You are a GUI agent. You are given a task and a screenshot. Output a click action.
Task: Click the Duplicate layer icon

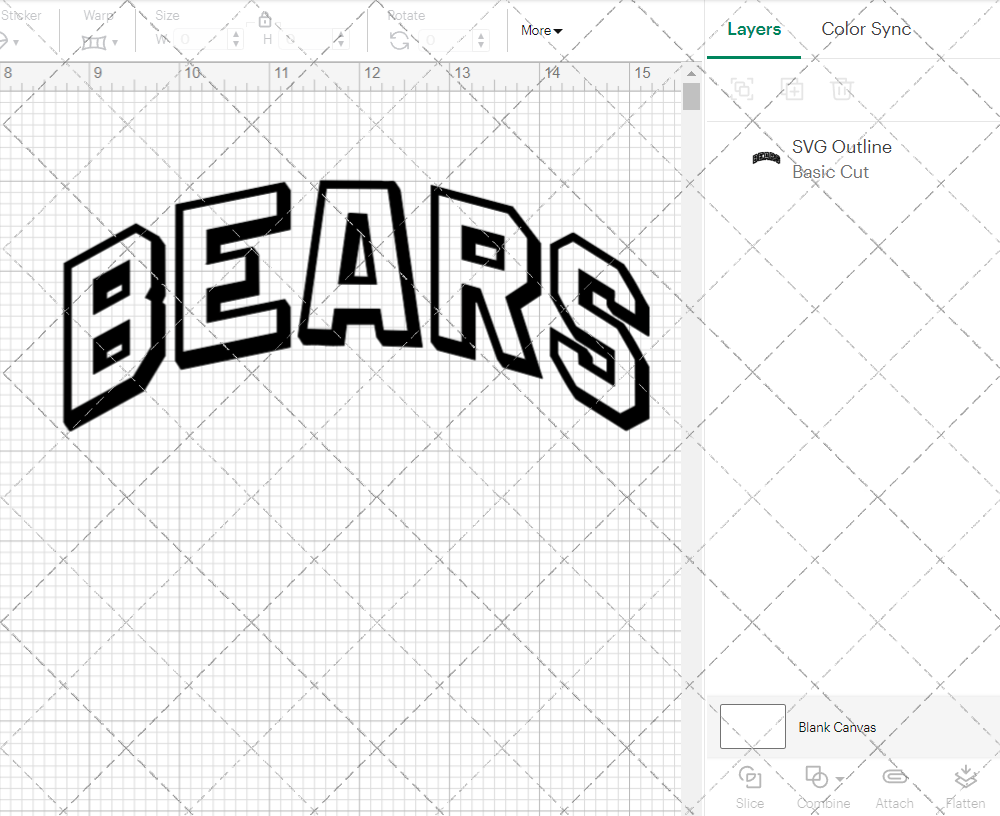point(792,89)
